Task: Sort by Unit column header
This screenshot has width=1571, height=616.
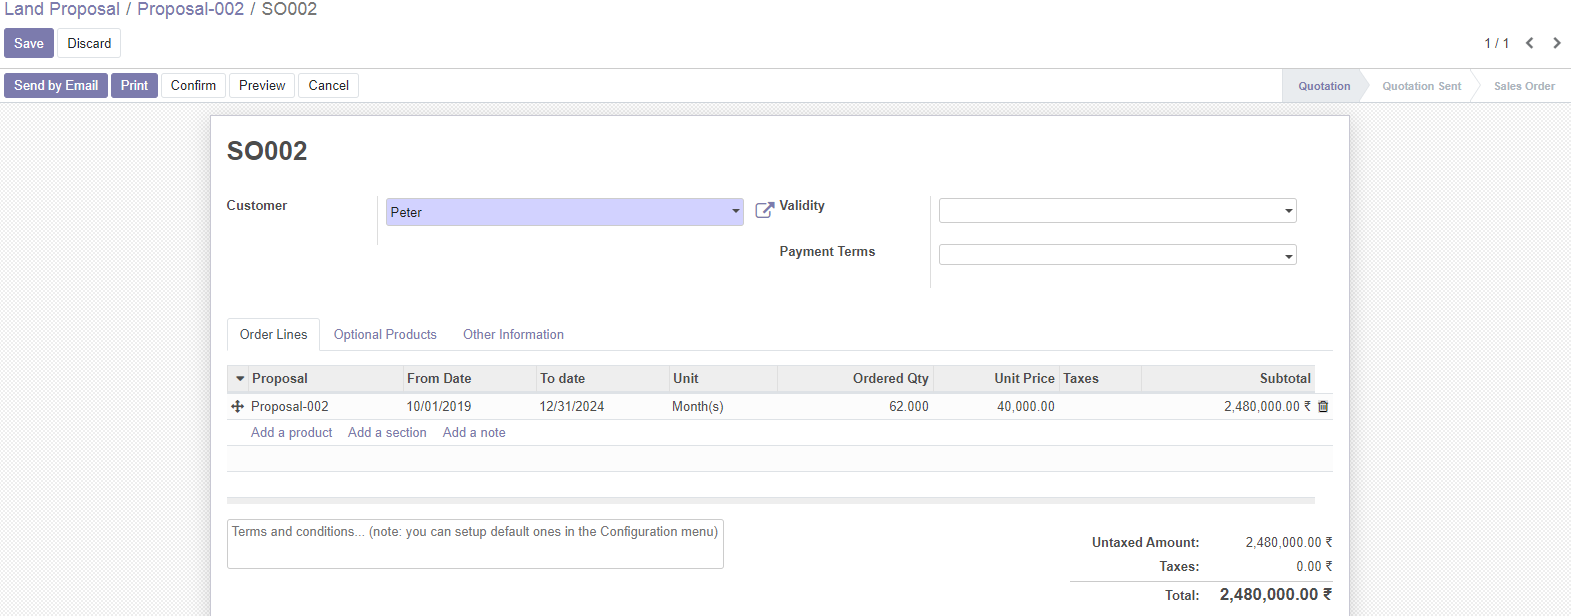Action: tap(723, 379)
